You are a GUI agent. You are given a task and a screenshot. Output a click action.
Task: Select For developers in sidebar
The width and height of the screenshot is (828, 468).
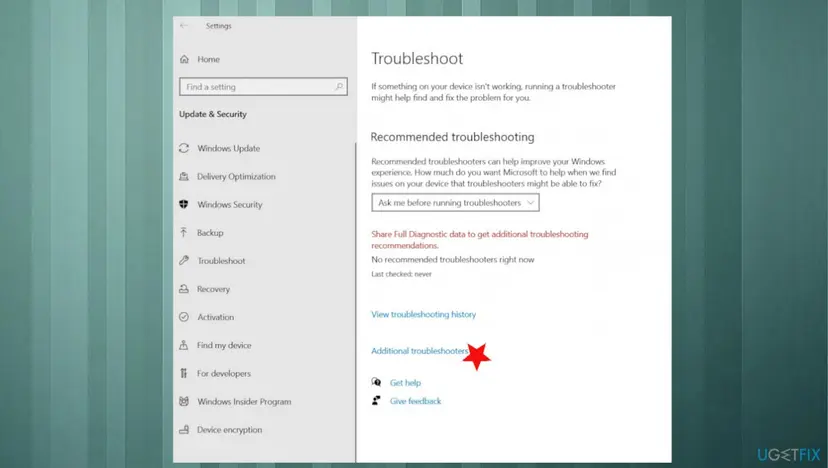coord(224,373)
